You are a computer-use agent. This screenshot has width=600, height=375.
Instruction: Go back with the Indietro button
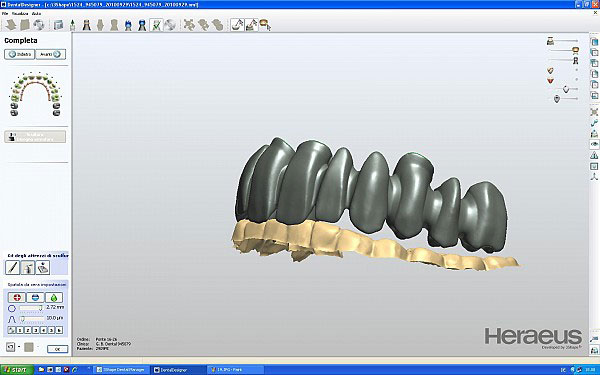(20, 54)
